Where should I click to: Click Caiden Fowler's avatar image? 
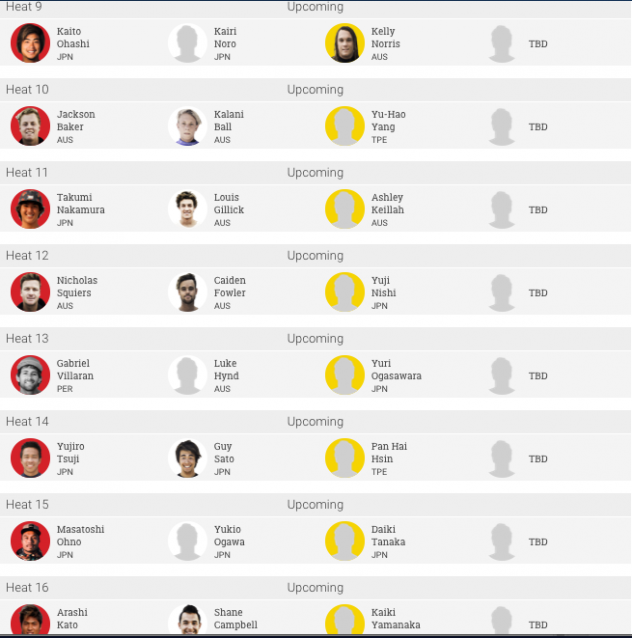pyautogui.click(x=188, y=292)
